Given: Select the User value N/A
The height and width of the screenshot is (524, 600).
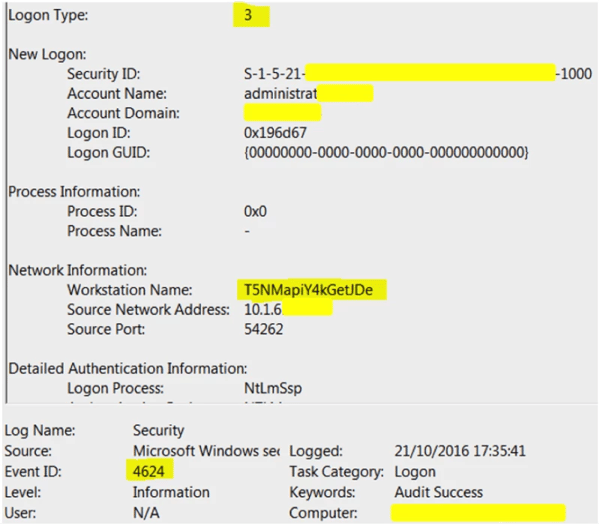Looking at the screenshot, I should [146, 512].
